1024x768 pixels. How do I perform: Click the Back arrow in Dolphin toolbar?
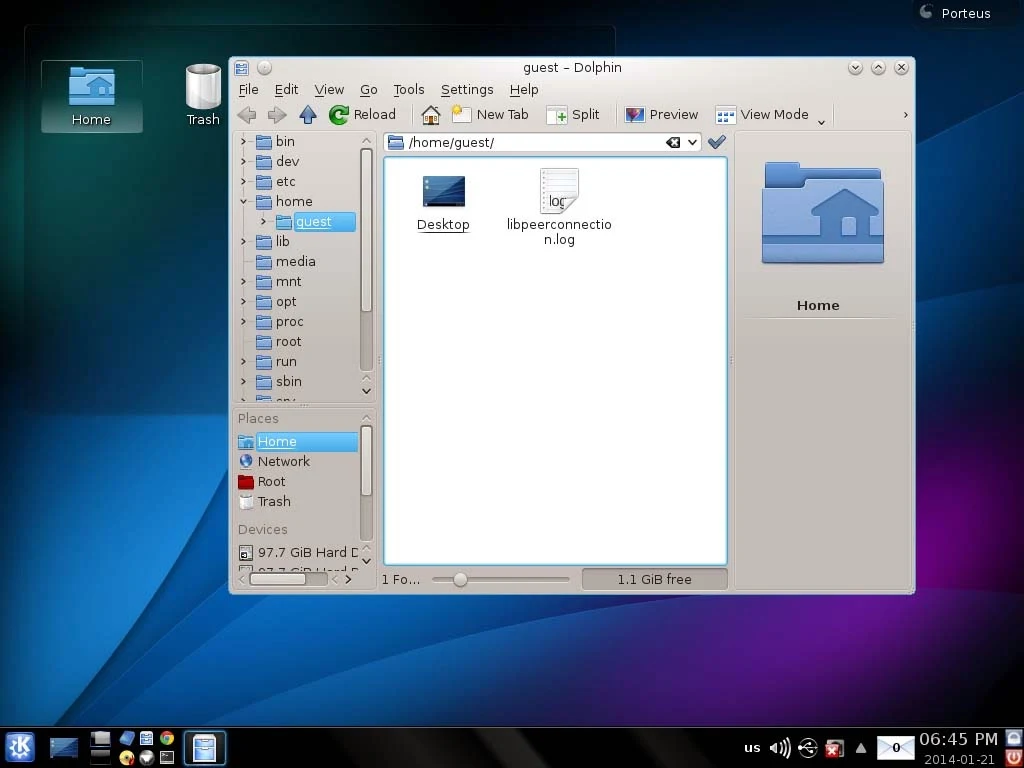(247, 115)
